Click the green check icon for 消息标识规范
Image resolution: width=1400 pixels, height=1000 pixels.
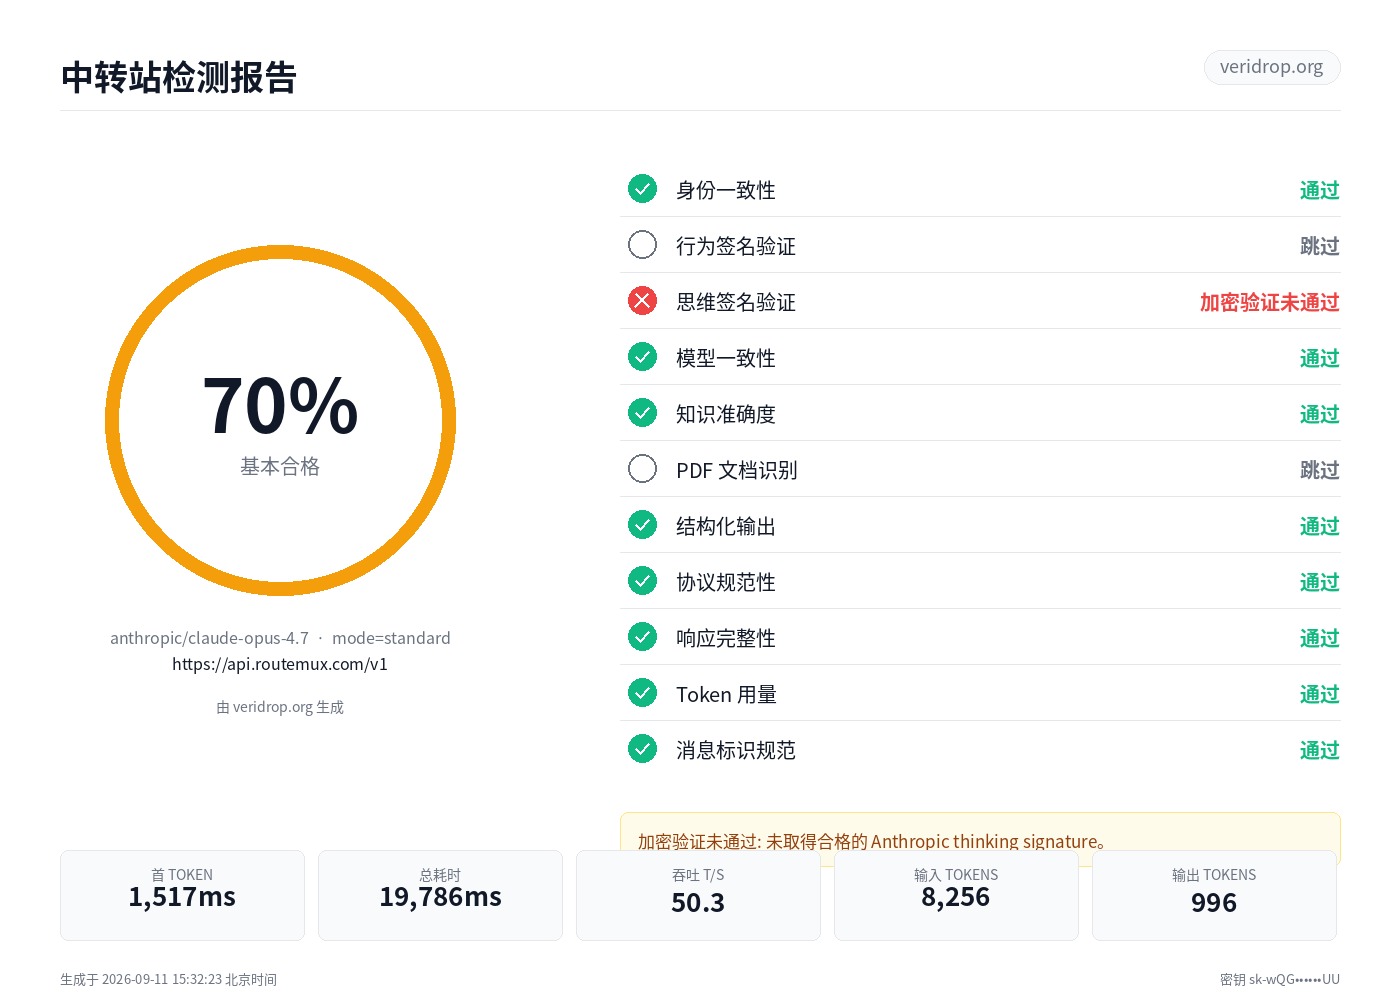tap(642, 749)
